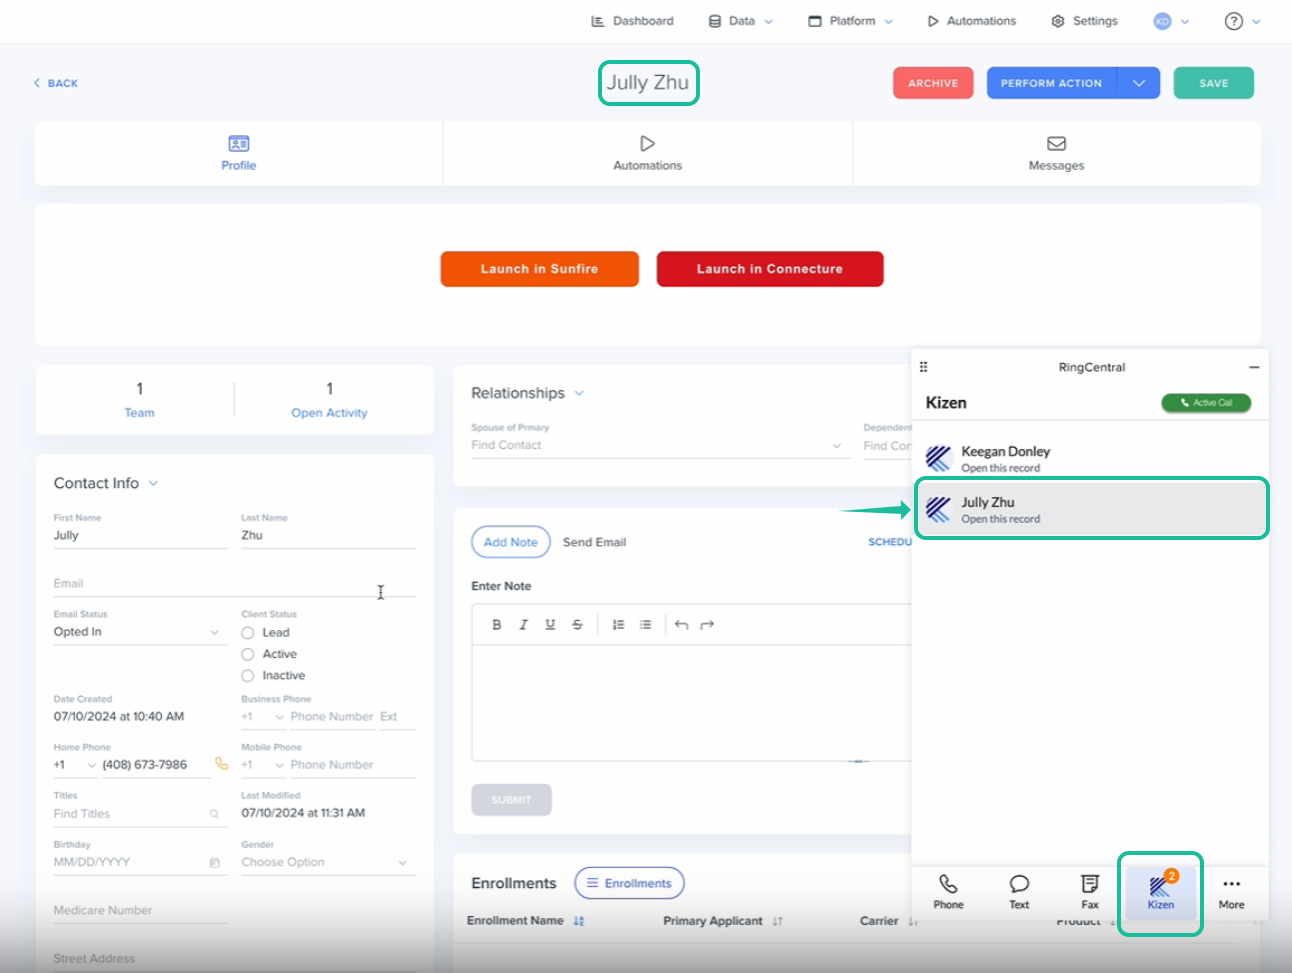This screenshot has width=1292, height=973.
Task: Open the Spouse of Primary Find Contact dropdown
Action: click(658, 446)
